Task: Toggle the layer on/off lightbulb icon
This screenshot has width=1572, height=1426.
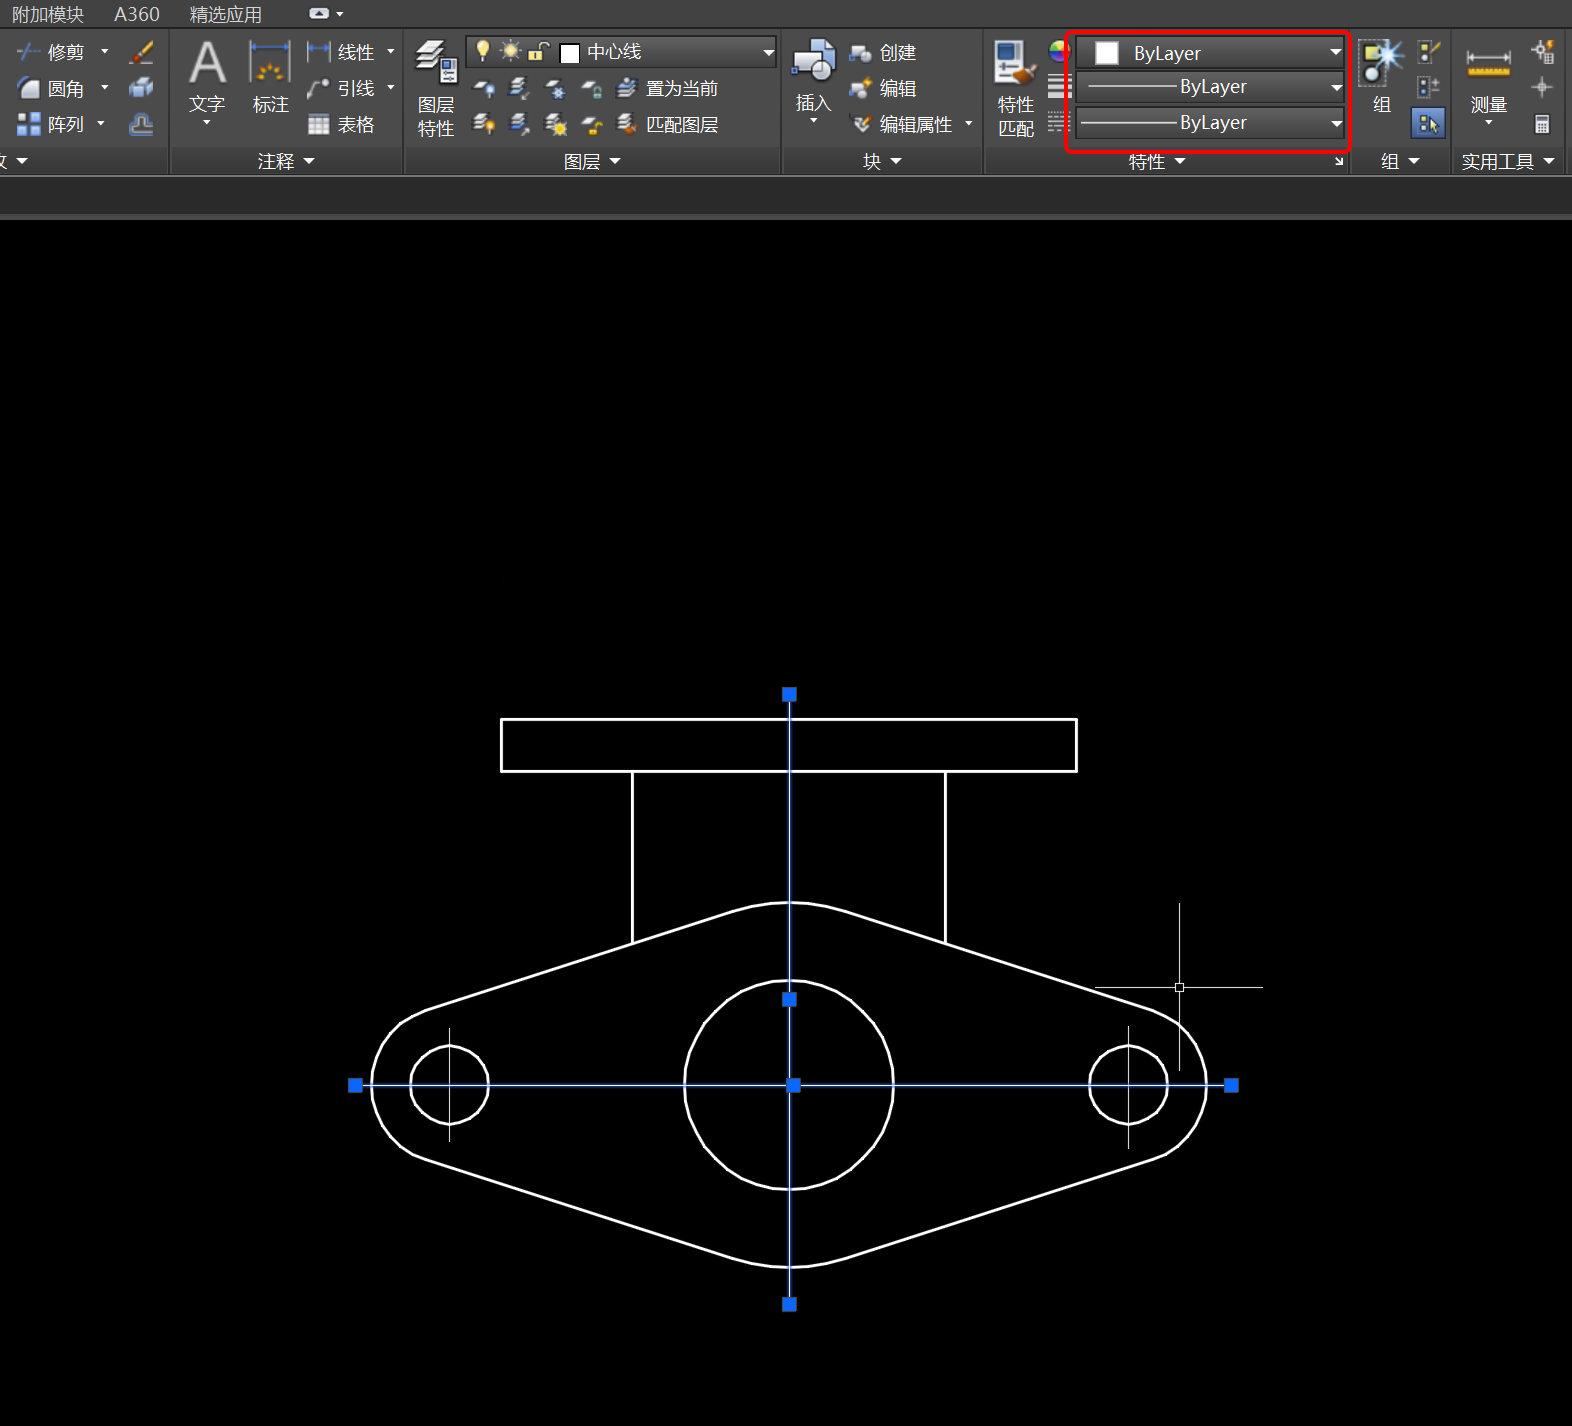Action: click(x=483, y=51)
